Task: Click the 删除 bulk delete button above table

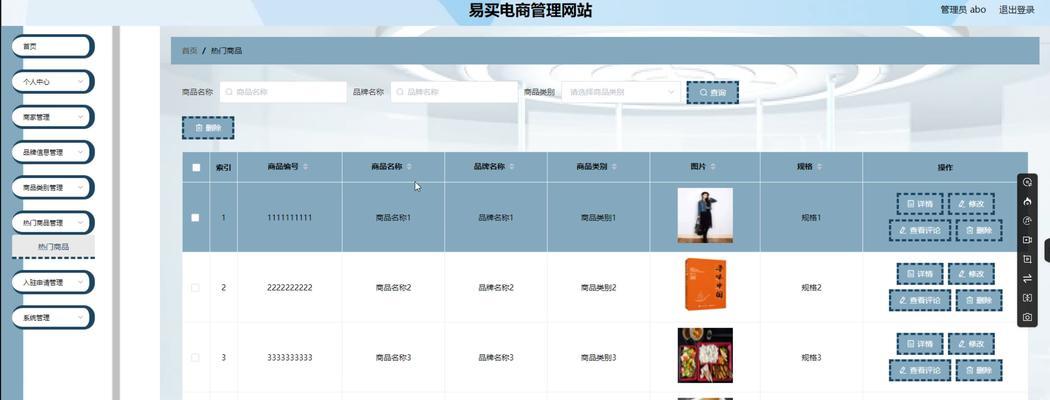Action: click(x=208, y=127)
